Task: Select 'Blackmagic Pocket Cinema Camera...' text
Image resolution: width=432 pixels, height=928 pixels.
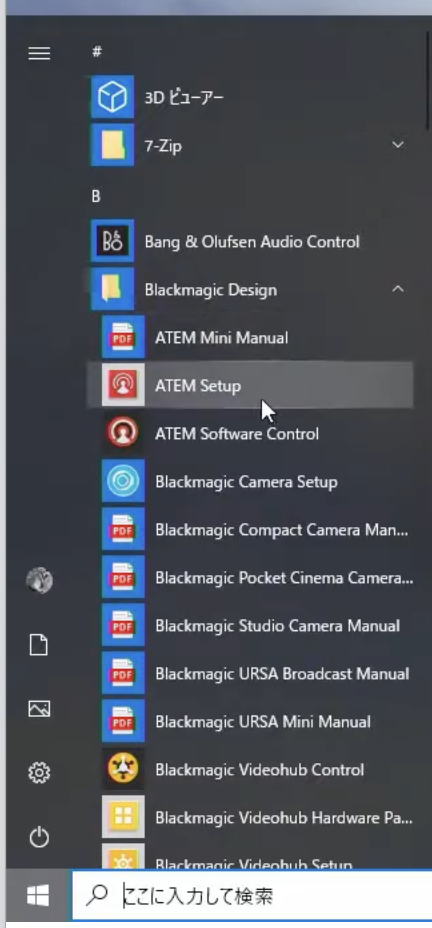Action: [284, 578]
